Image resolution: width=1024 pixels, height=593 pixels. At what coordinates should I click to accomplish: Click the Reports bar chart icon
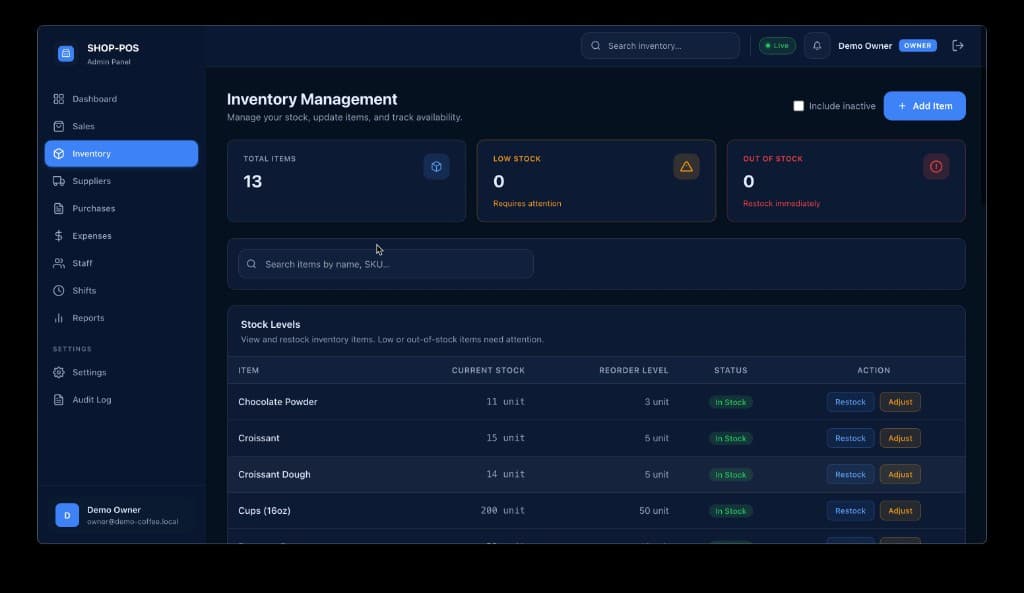(x=59, y=318)
